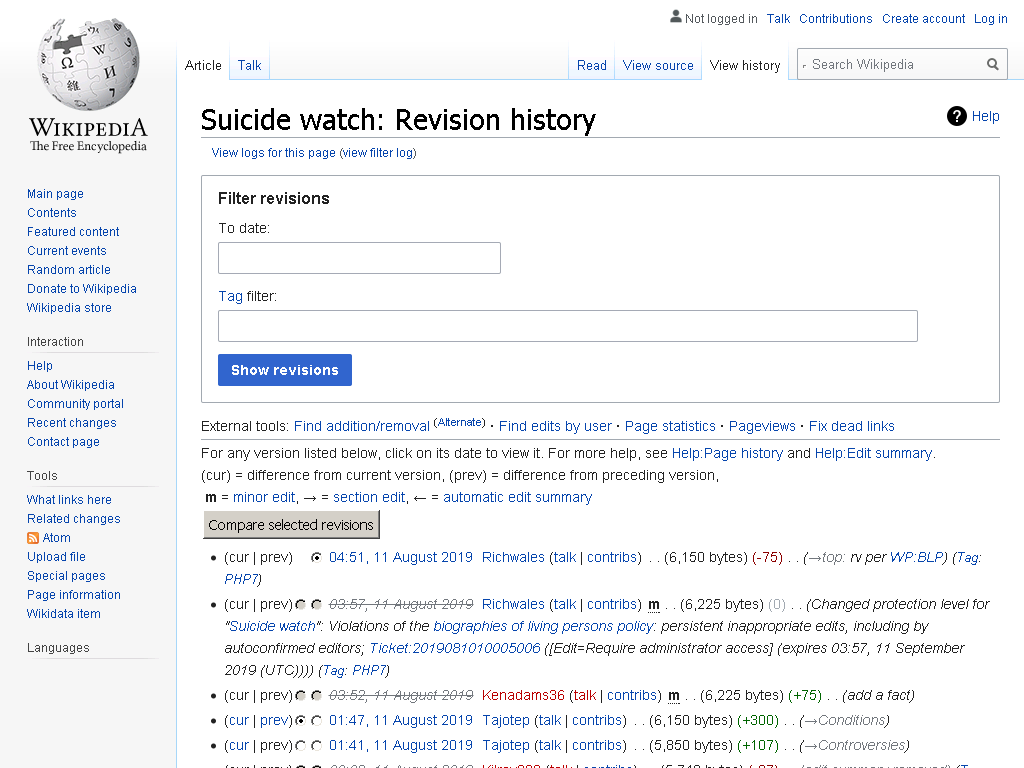Open Find edits by user
1024x768 pixels.
pos(555,426)
